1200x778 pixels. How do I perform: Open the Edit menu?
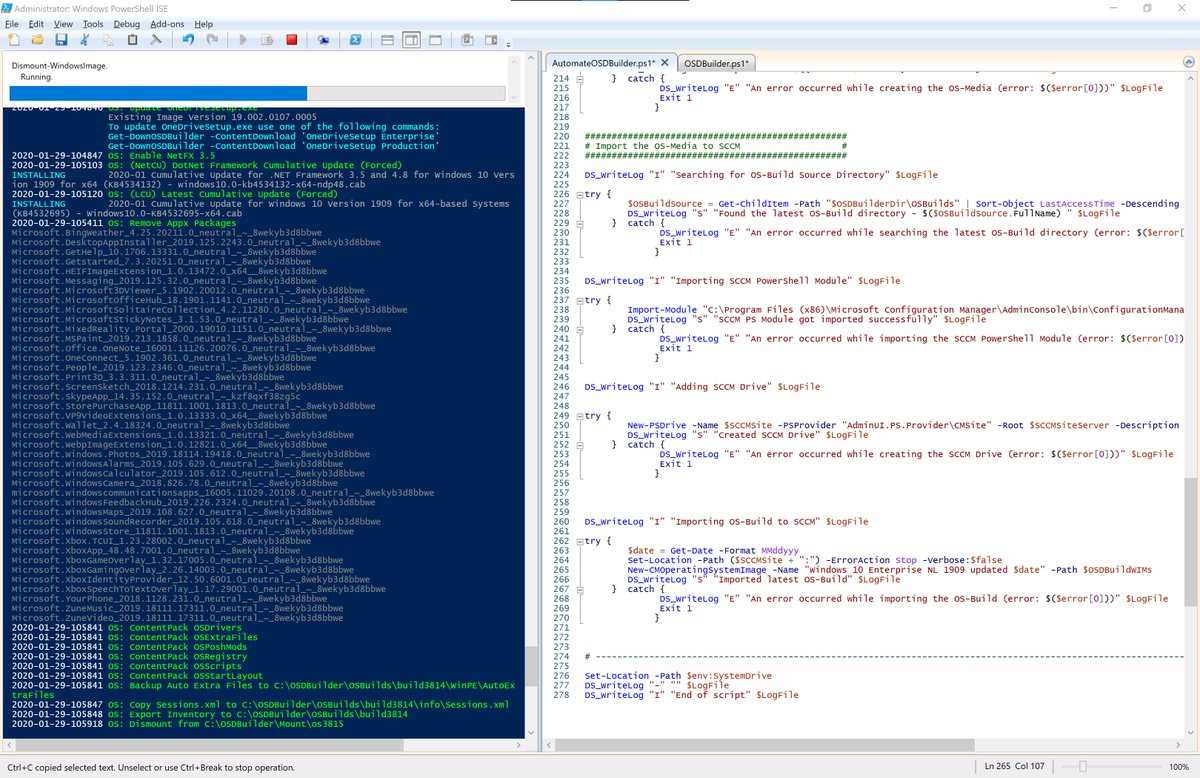(35, 23)
